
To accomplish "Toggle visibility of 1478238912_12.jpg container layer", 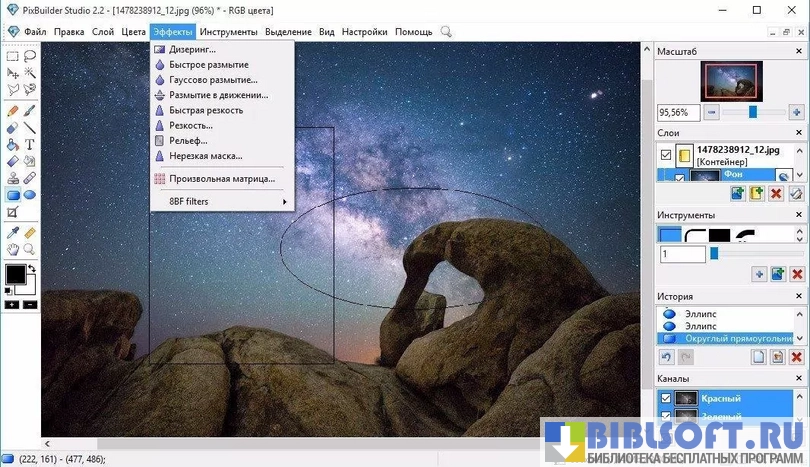I will (666, 155).
